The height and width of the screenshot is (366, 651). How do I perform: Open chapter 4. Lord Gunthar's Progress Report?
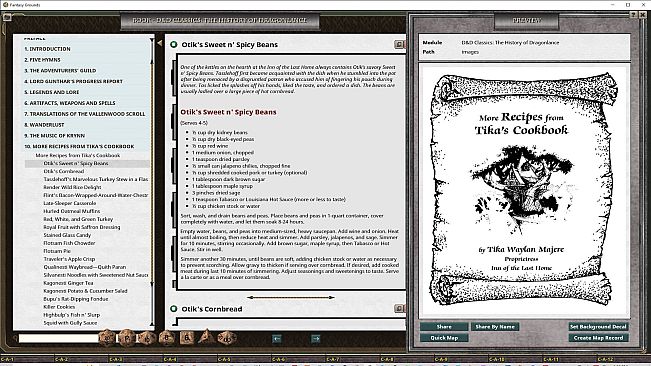(73, 81)
